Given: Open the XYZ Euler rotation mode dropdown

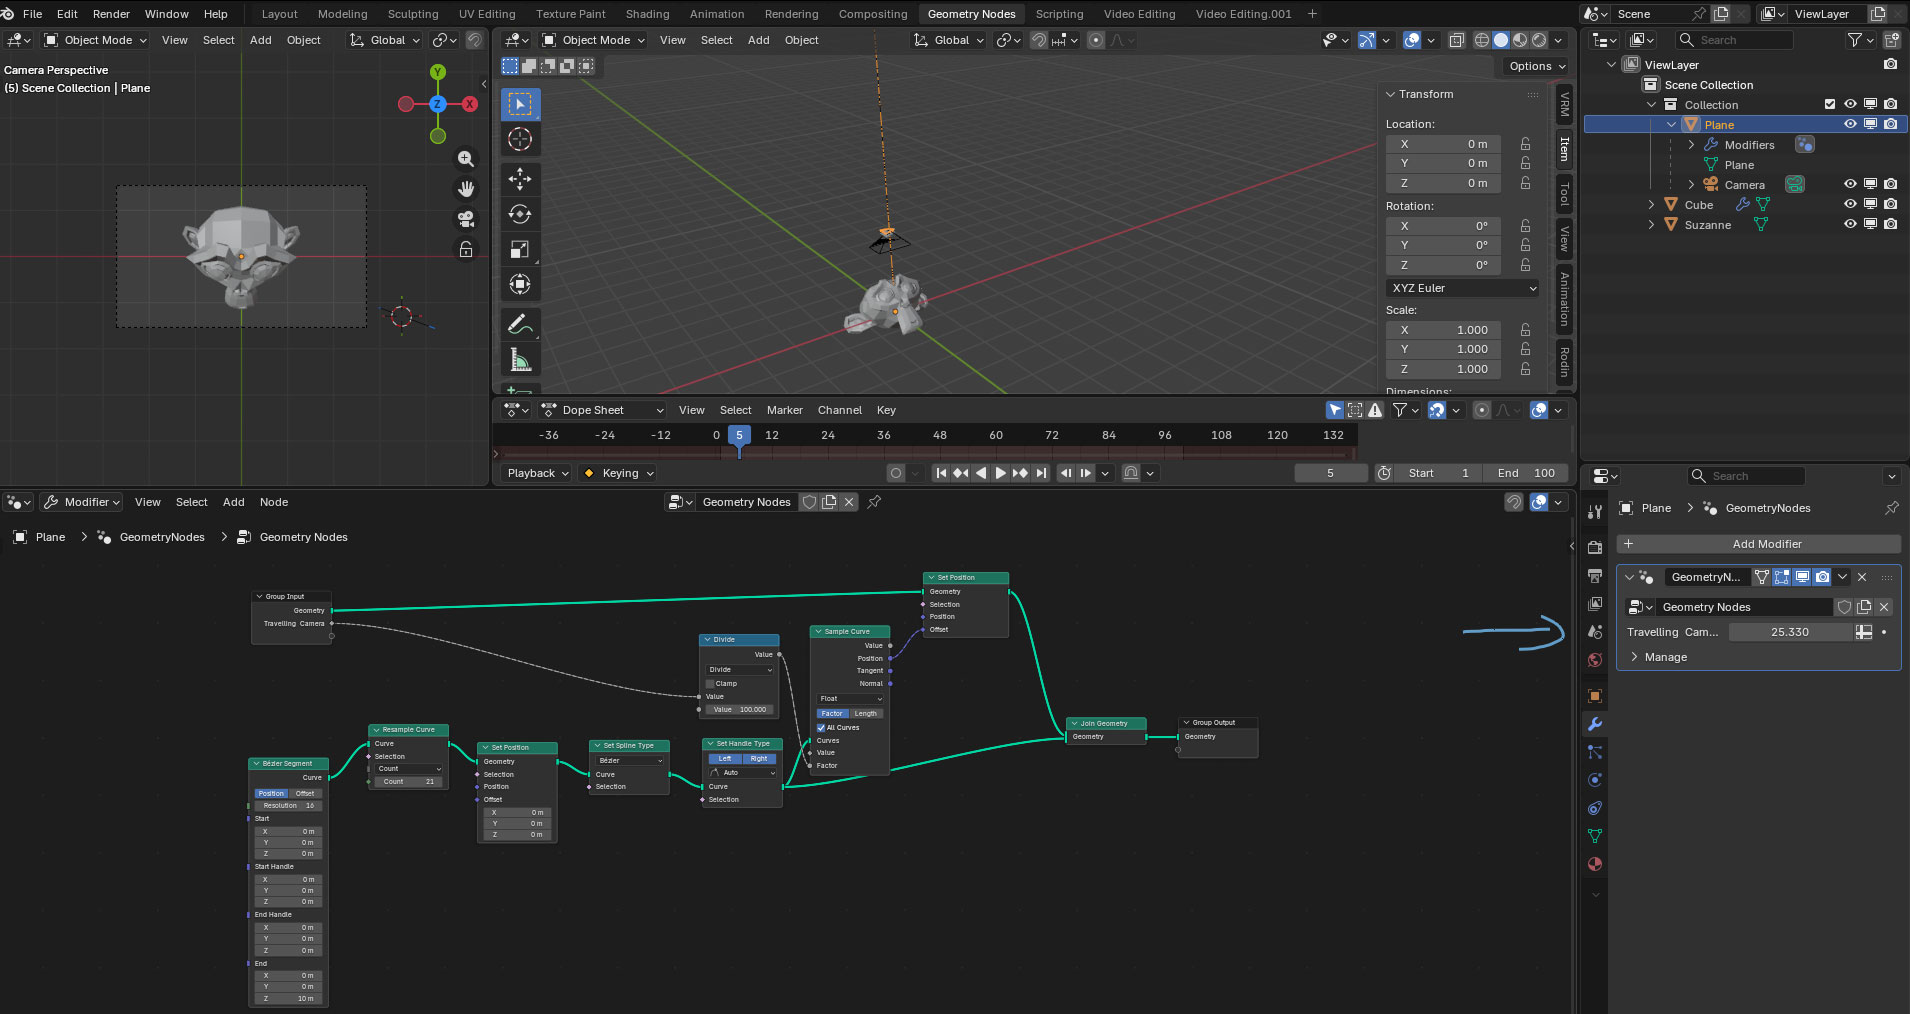Looking at the screenshot, I should point(1463,288).
